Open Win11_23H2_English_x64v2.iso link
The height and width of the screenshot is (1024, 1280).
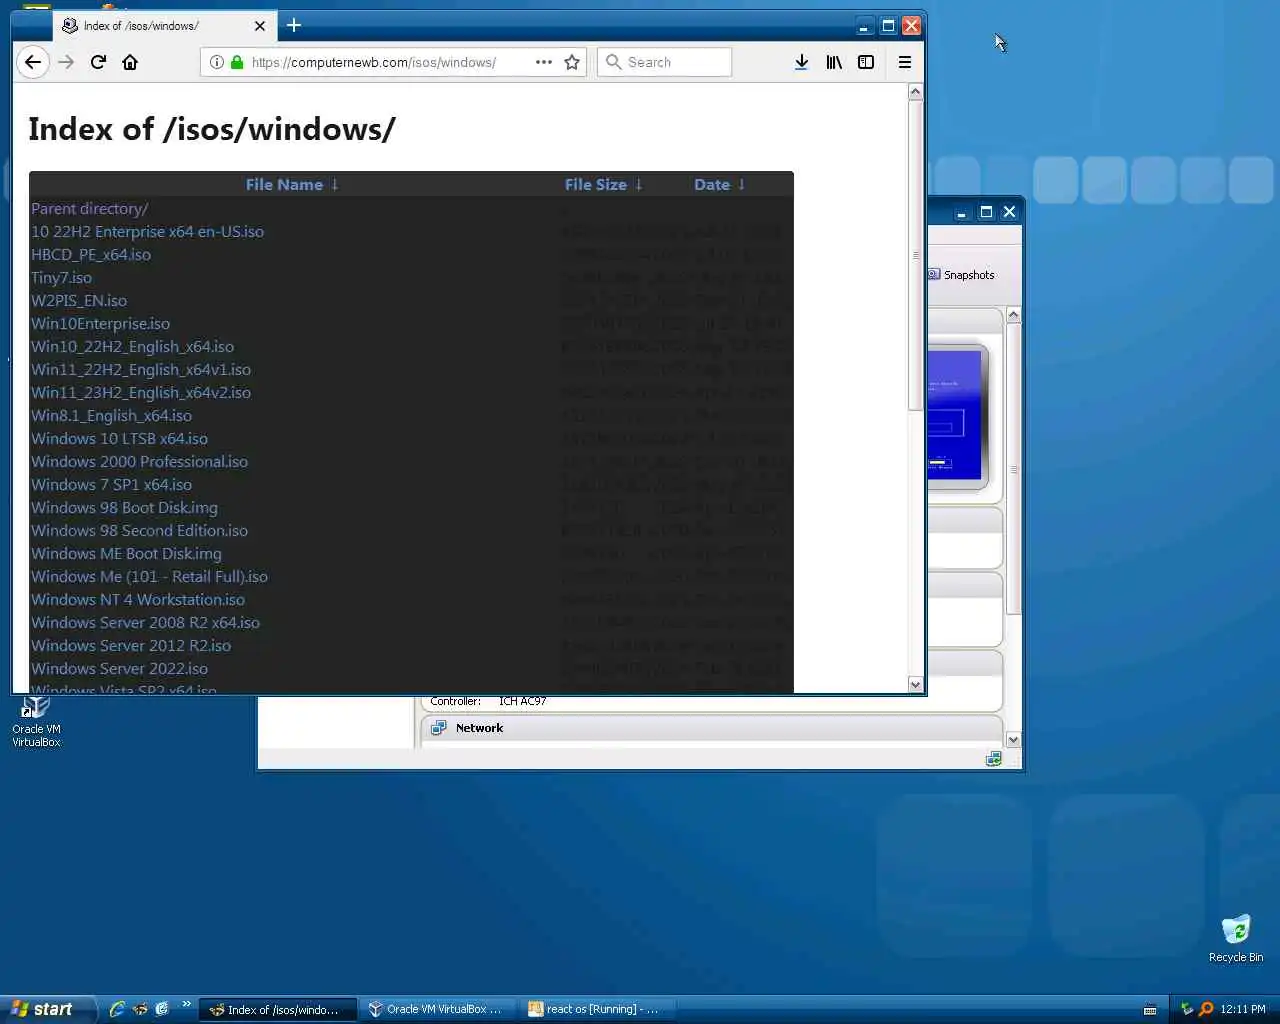tap(141, 392)
